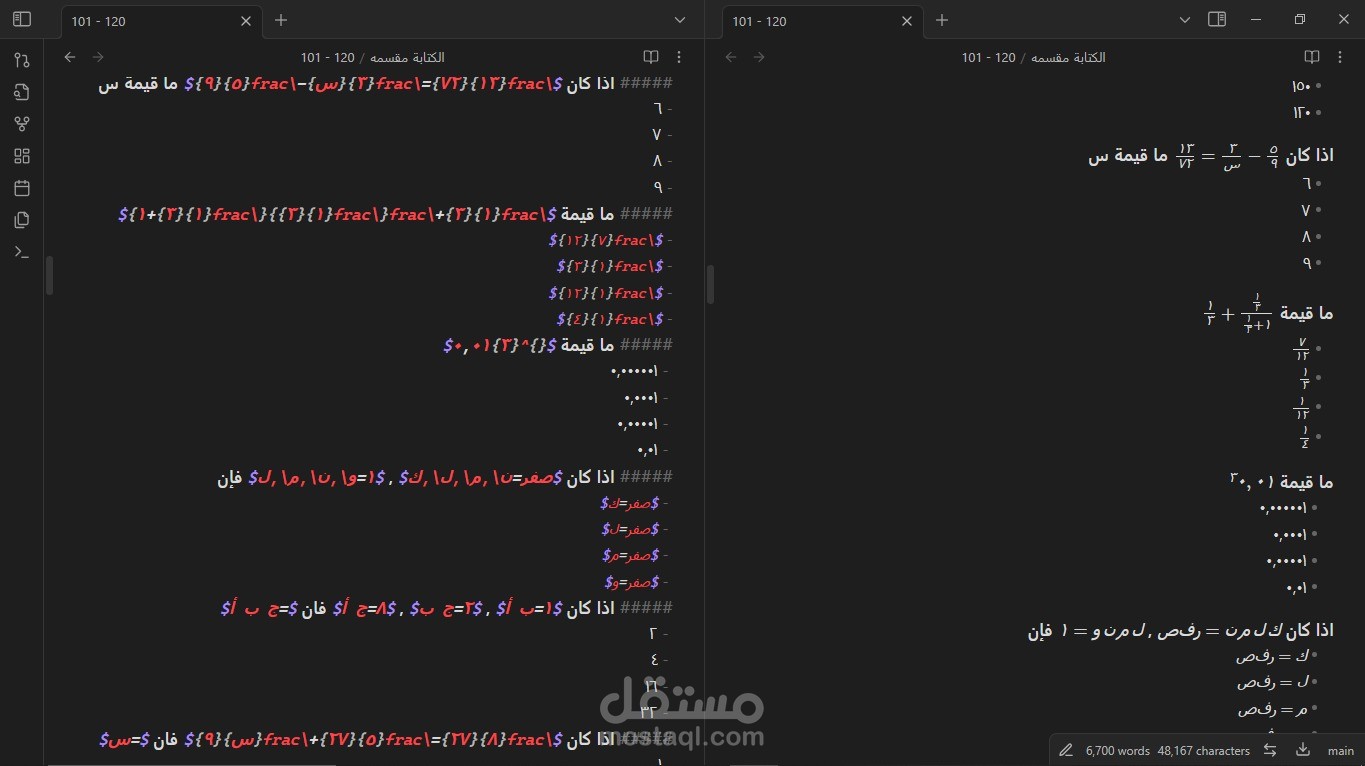1365x766 pixels.
Task: Switch left note to reading view
Action: point(651,57)
